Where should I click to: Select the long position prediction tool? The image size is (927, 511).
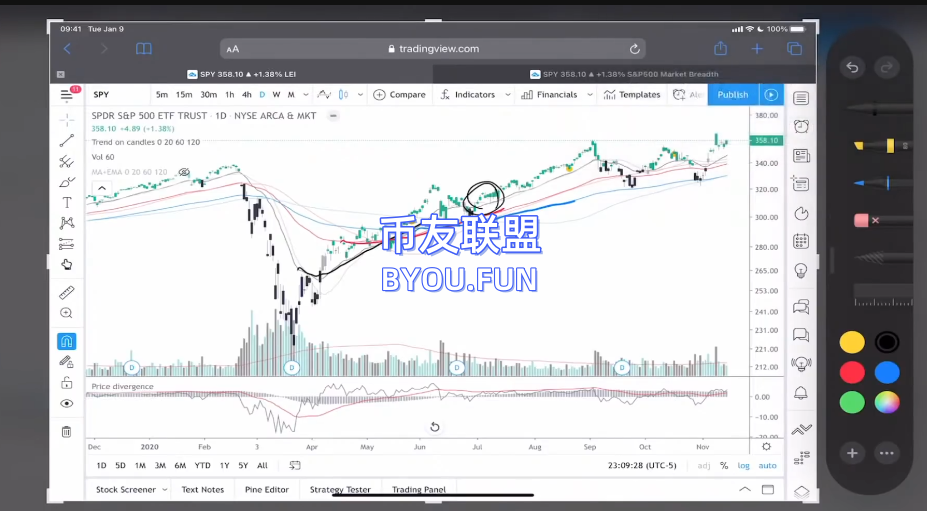(x=67, y=244)
